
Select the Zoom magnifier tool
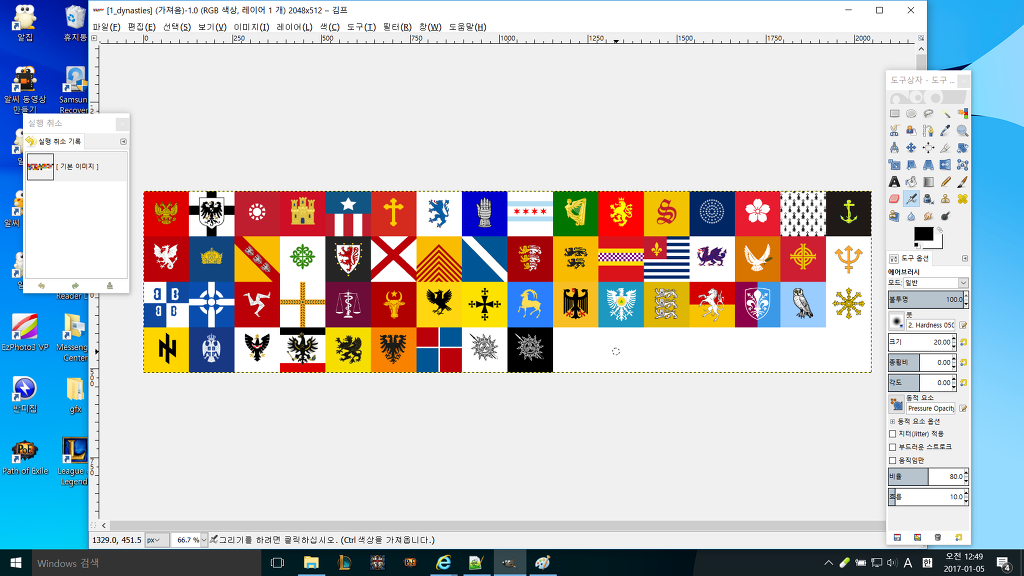[x=962, y=131]
